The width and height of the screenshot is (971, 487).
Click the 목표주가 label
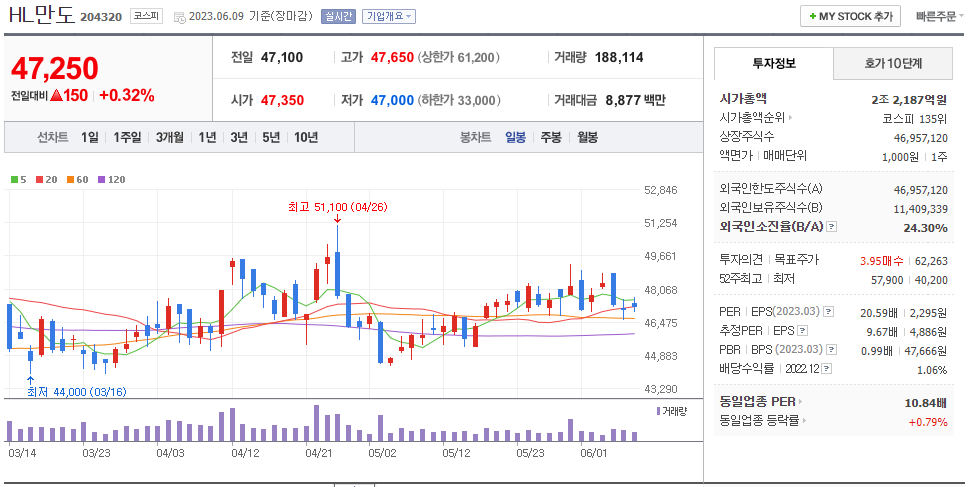click(796, 260)
